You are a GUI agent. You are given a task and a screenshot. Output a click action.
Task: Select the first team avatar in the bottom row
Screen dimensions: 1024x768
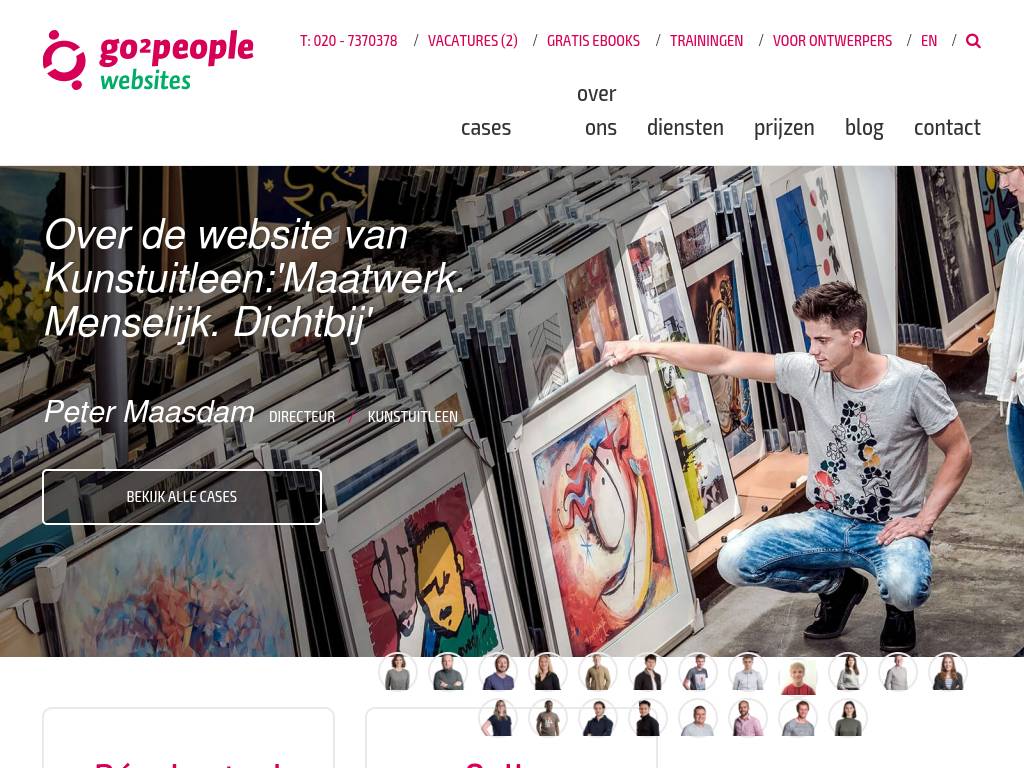[x=498, y=717]
